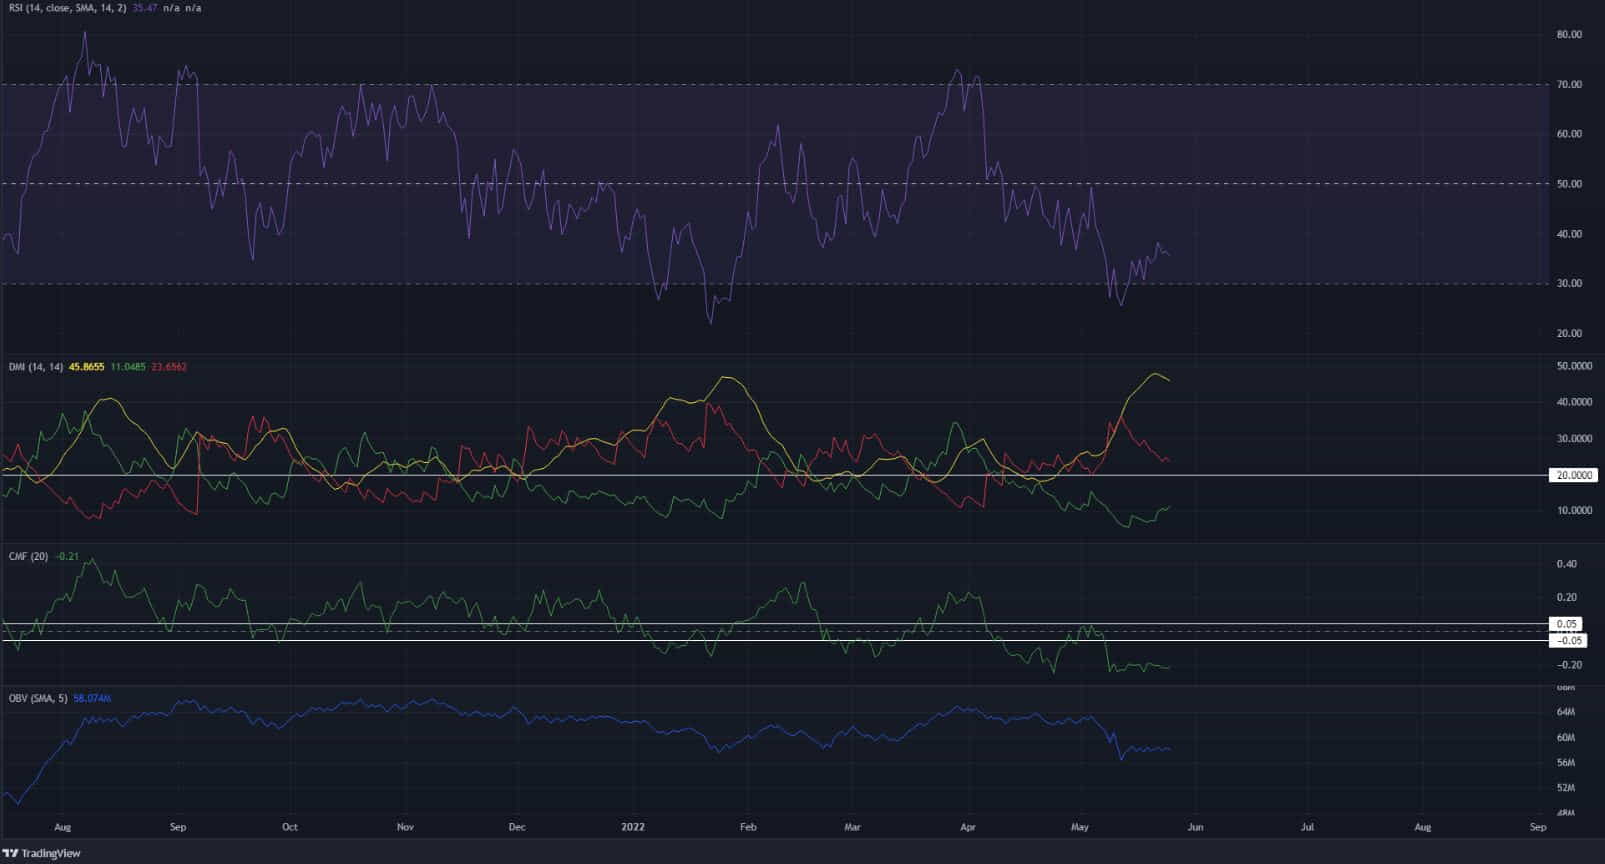Click the 20.0000 horizontal line price tag
This screenshot has width=1605, height=864.
[1575, 475]
